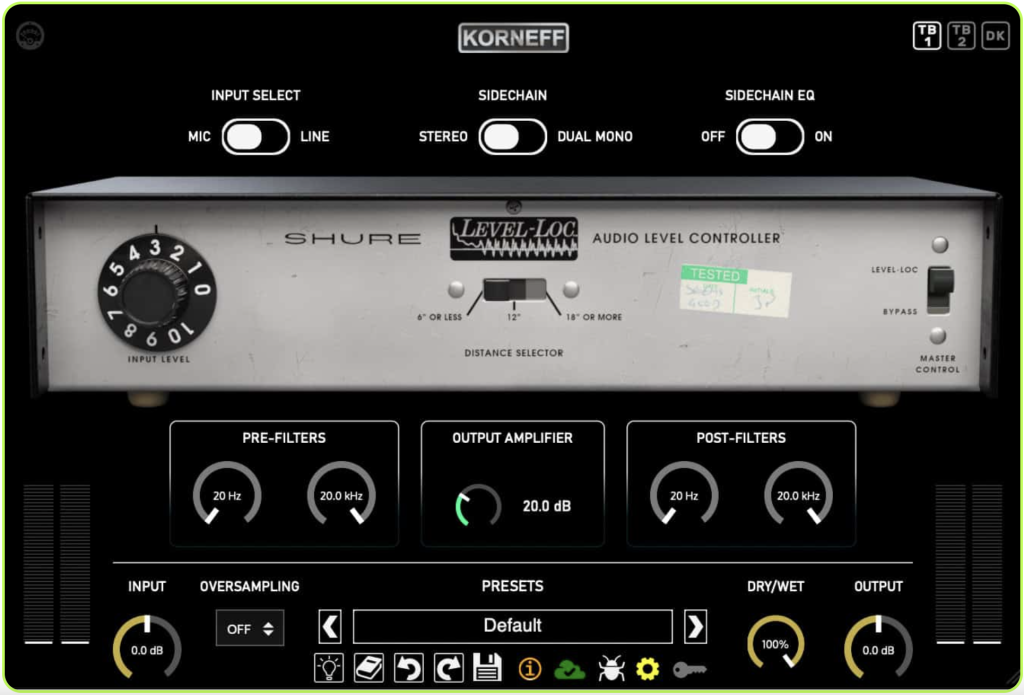Select the TB 1 model button
This screenshot has height=695, width=1024.
(927, 35)
